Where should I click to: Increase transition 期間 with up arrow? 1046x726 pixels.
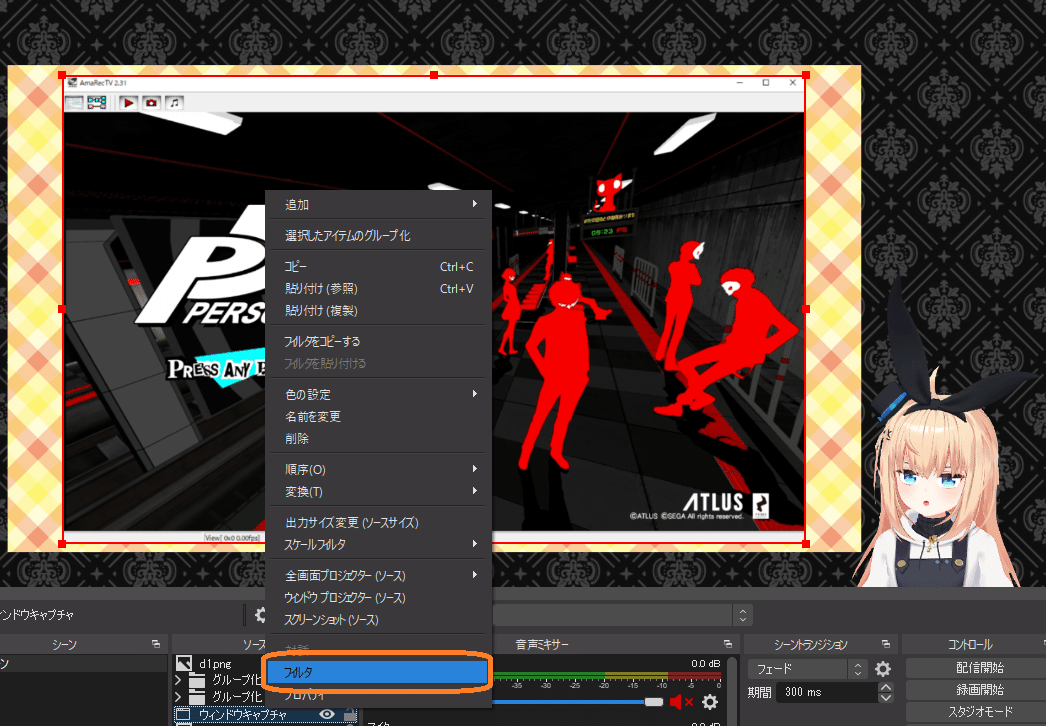(885, 687)
